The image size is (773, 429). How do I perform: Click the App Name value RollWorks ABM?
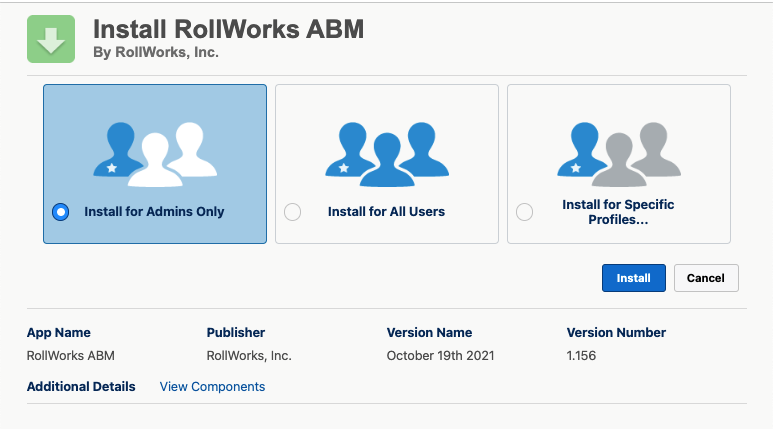(71, 355)
